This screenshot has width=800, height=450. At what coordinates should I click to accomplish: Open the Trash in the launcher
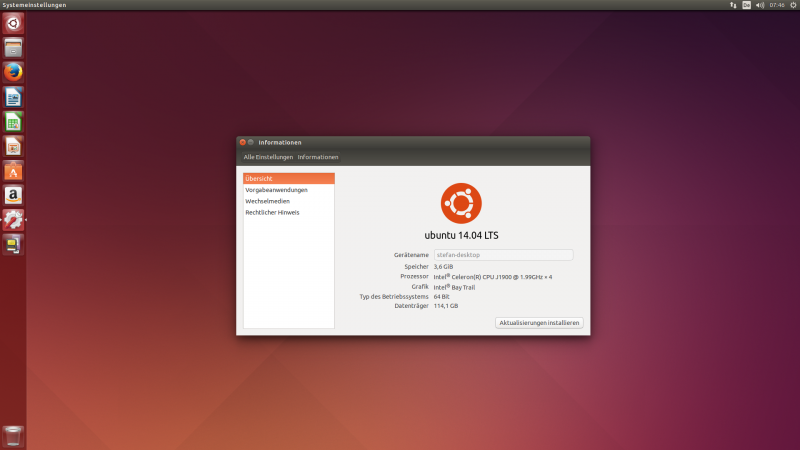[13, 436]
